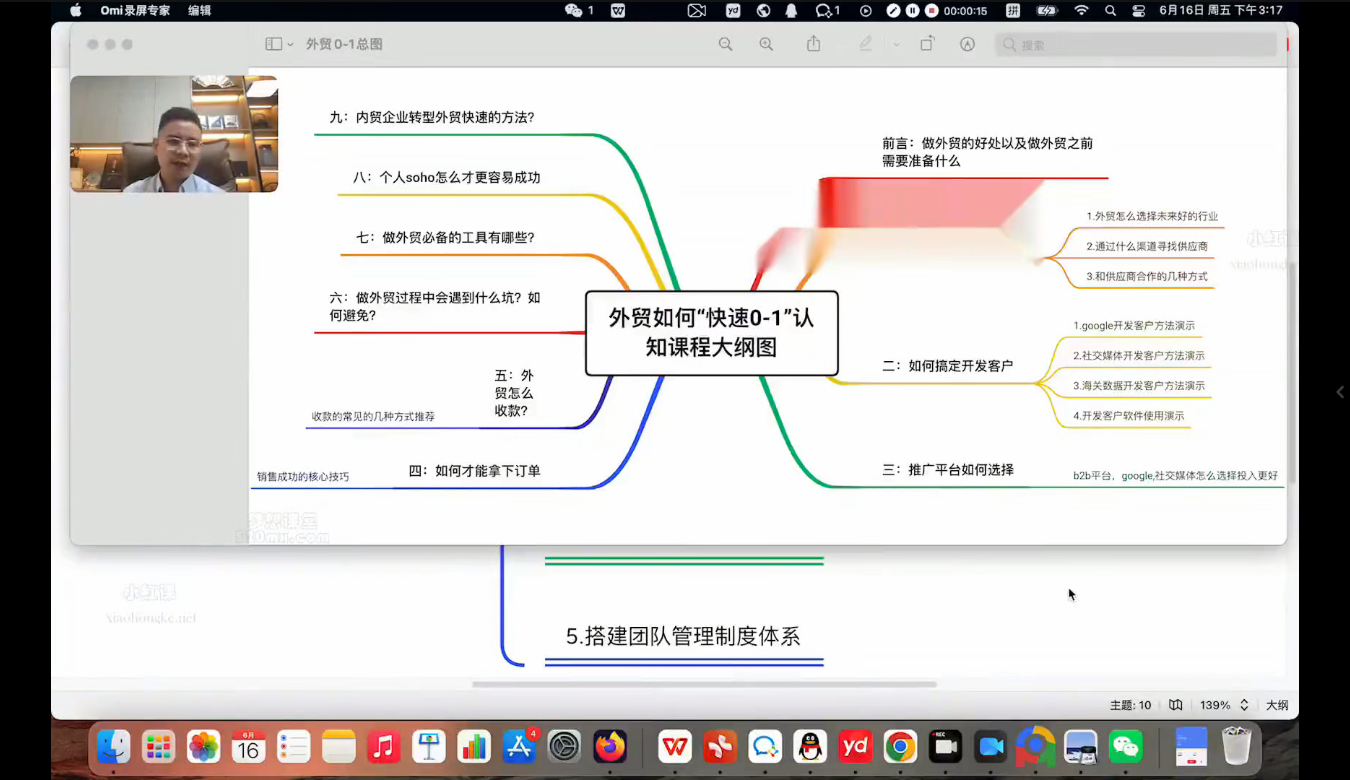Image resolution: width=1350 pixels, height=780 pixels.
Task: Select the Markup pencil tool
Action: pyautogui.click(x=865, y=44)
